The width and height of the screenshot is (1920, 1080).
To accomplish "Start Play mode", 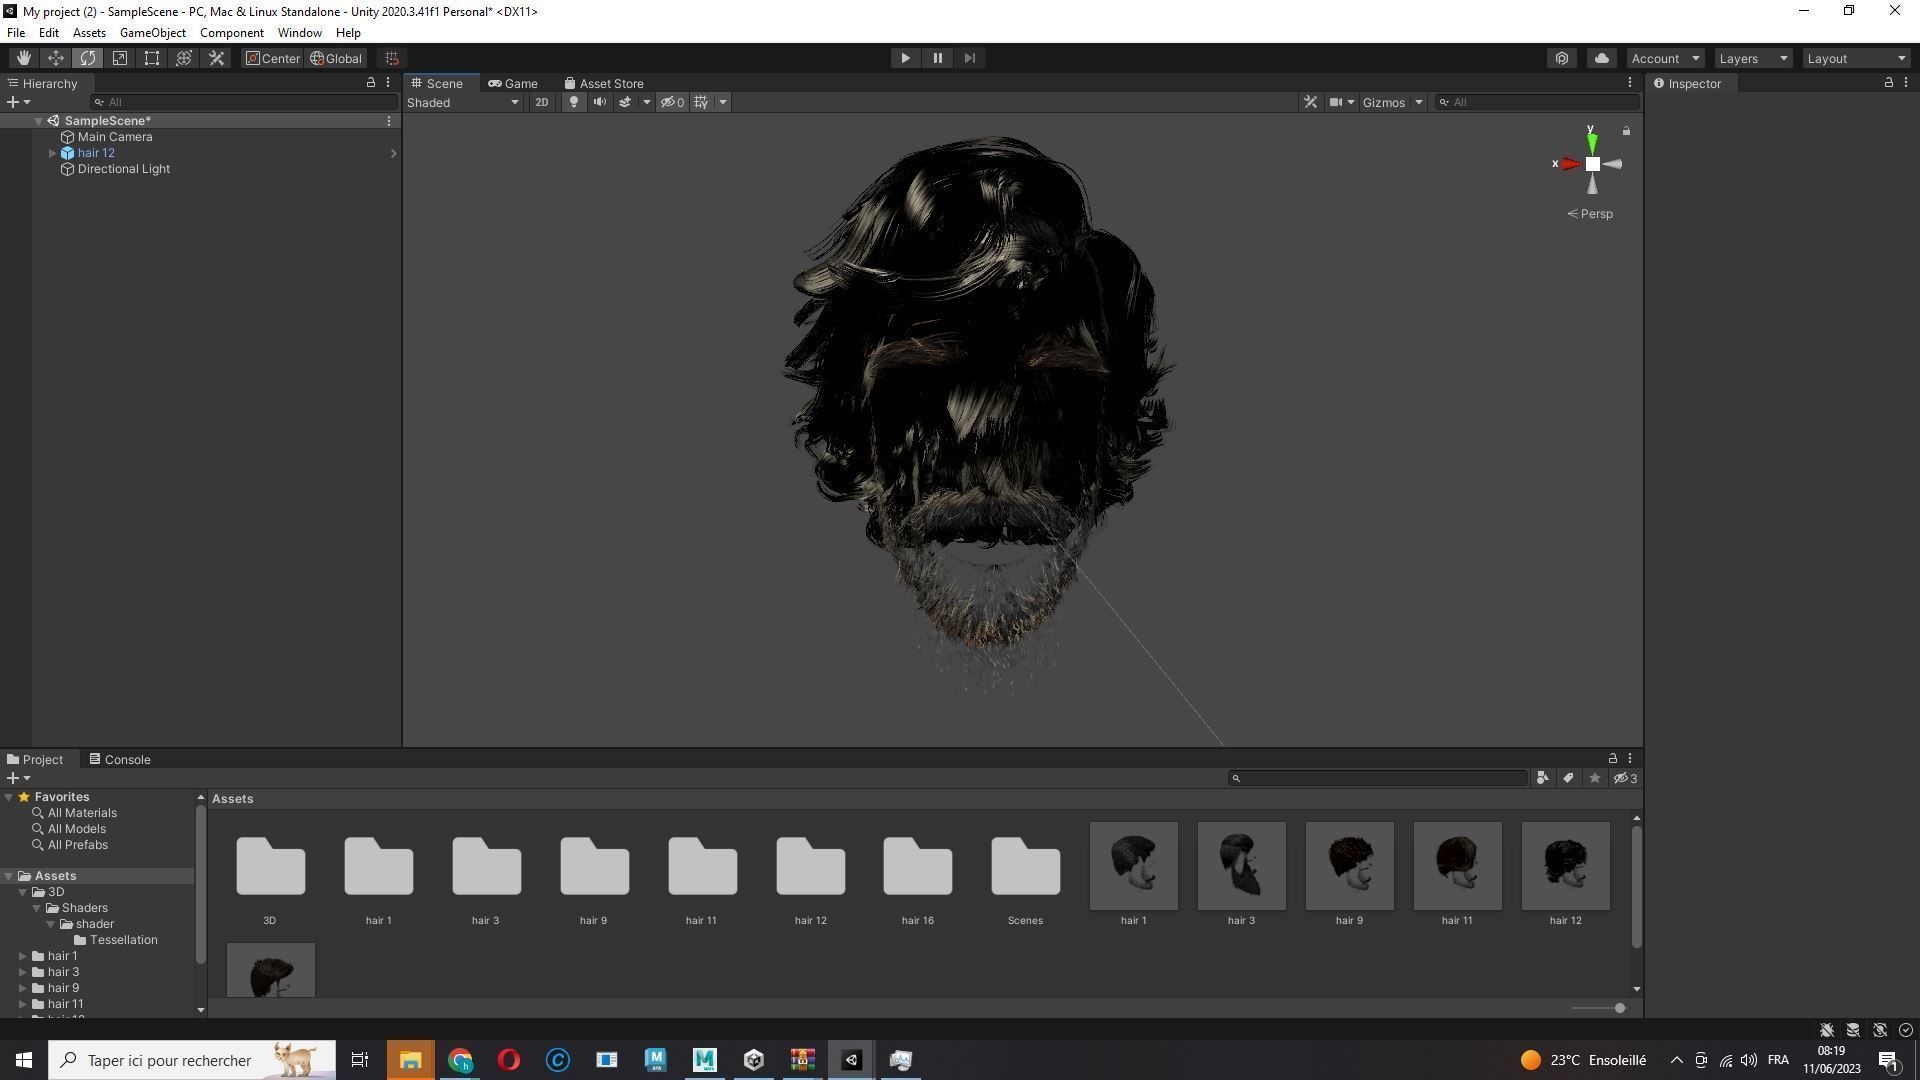I will pos(905,58).
